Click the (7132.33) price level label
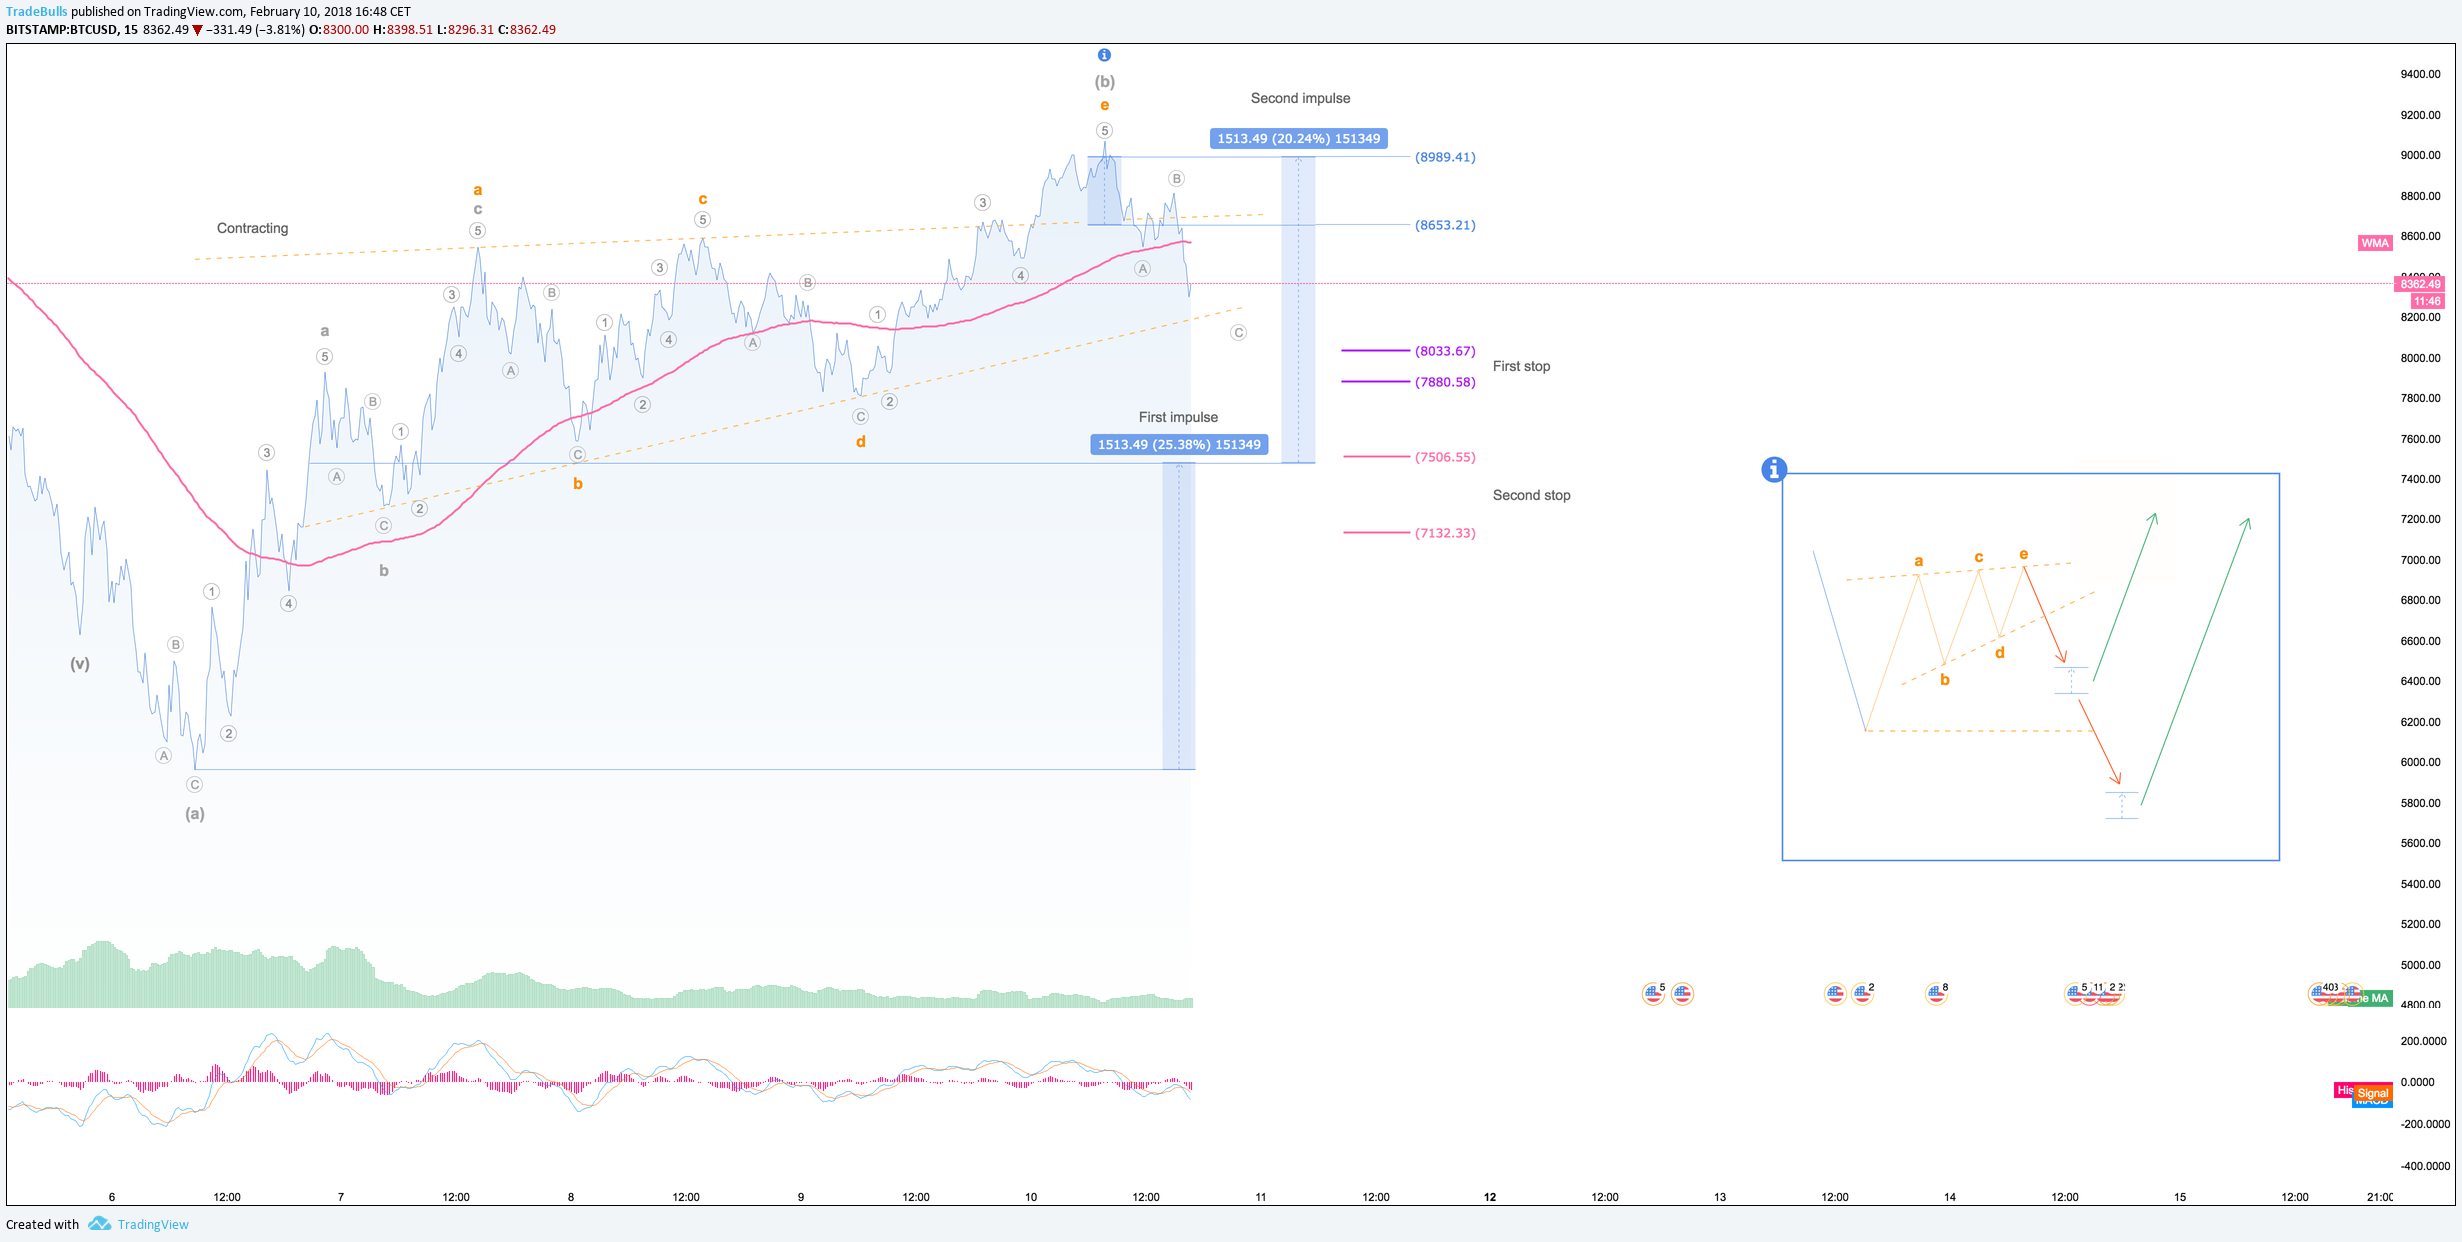The image size is (2462, 1242). coord(1445,533)
